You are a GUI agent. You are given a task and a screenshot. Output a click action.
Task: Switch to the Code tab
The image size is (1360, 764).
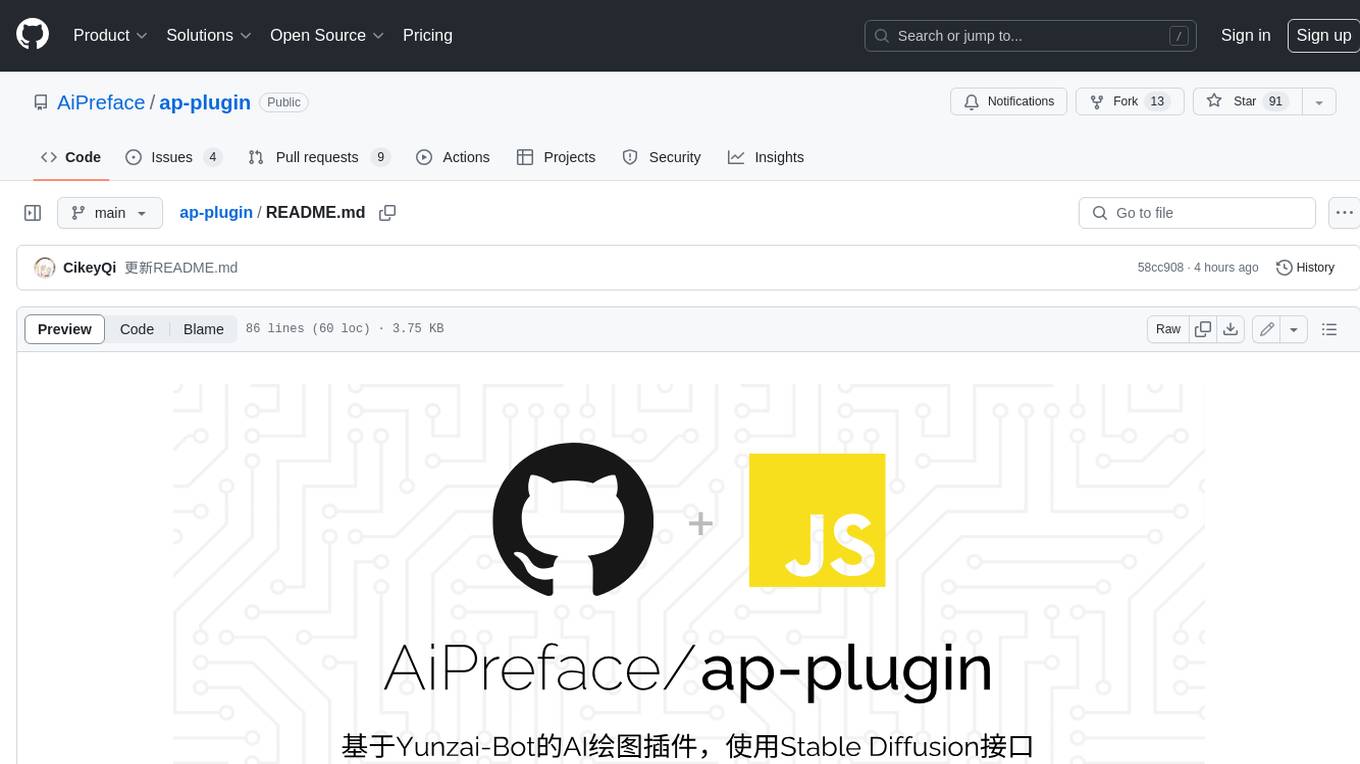[x=71, y=157]
